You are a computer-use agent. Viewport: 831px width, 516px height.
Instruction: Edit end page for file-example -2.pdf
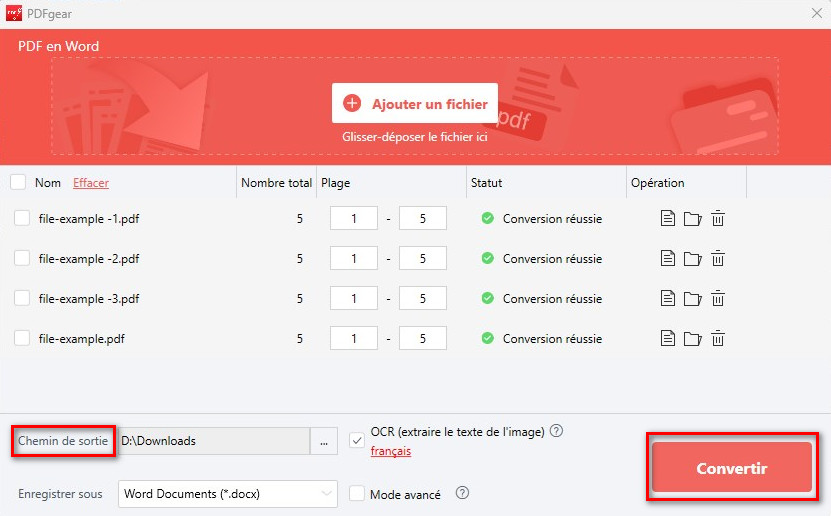coord(422,259)
